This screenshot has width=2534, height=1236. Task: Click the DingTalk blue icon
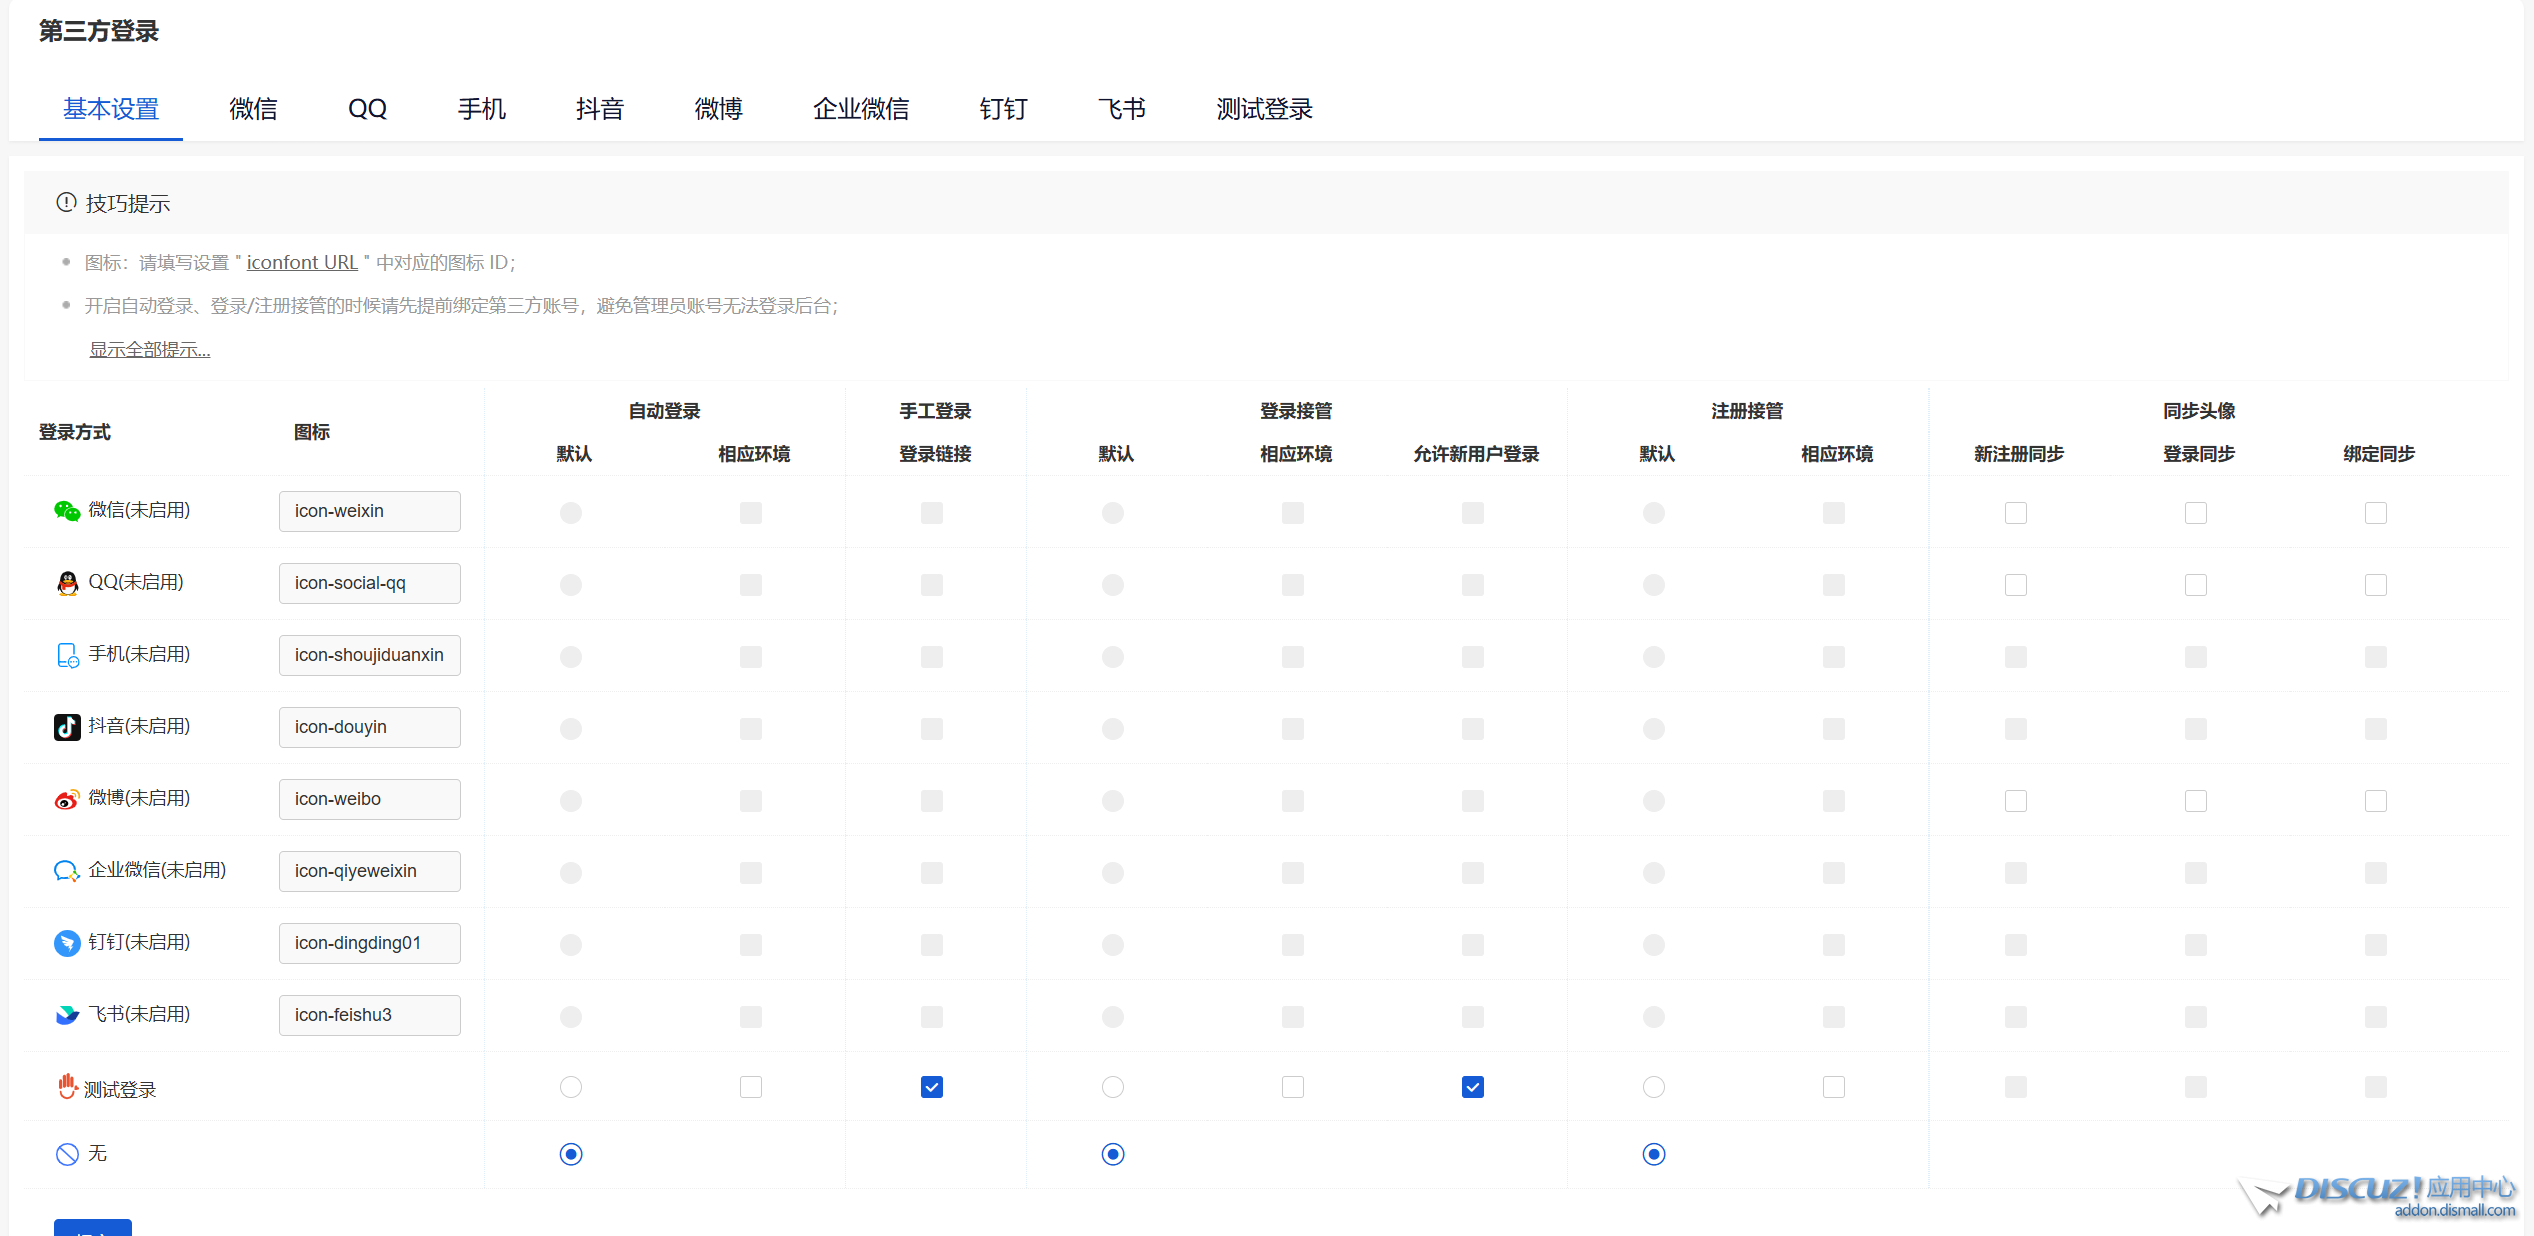(x=66, y=943)
